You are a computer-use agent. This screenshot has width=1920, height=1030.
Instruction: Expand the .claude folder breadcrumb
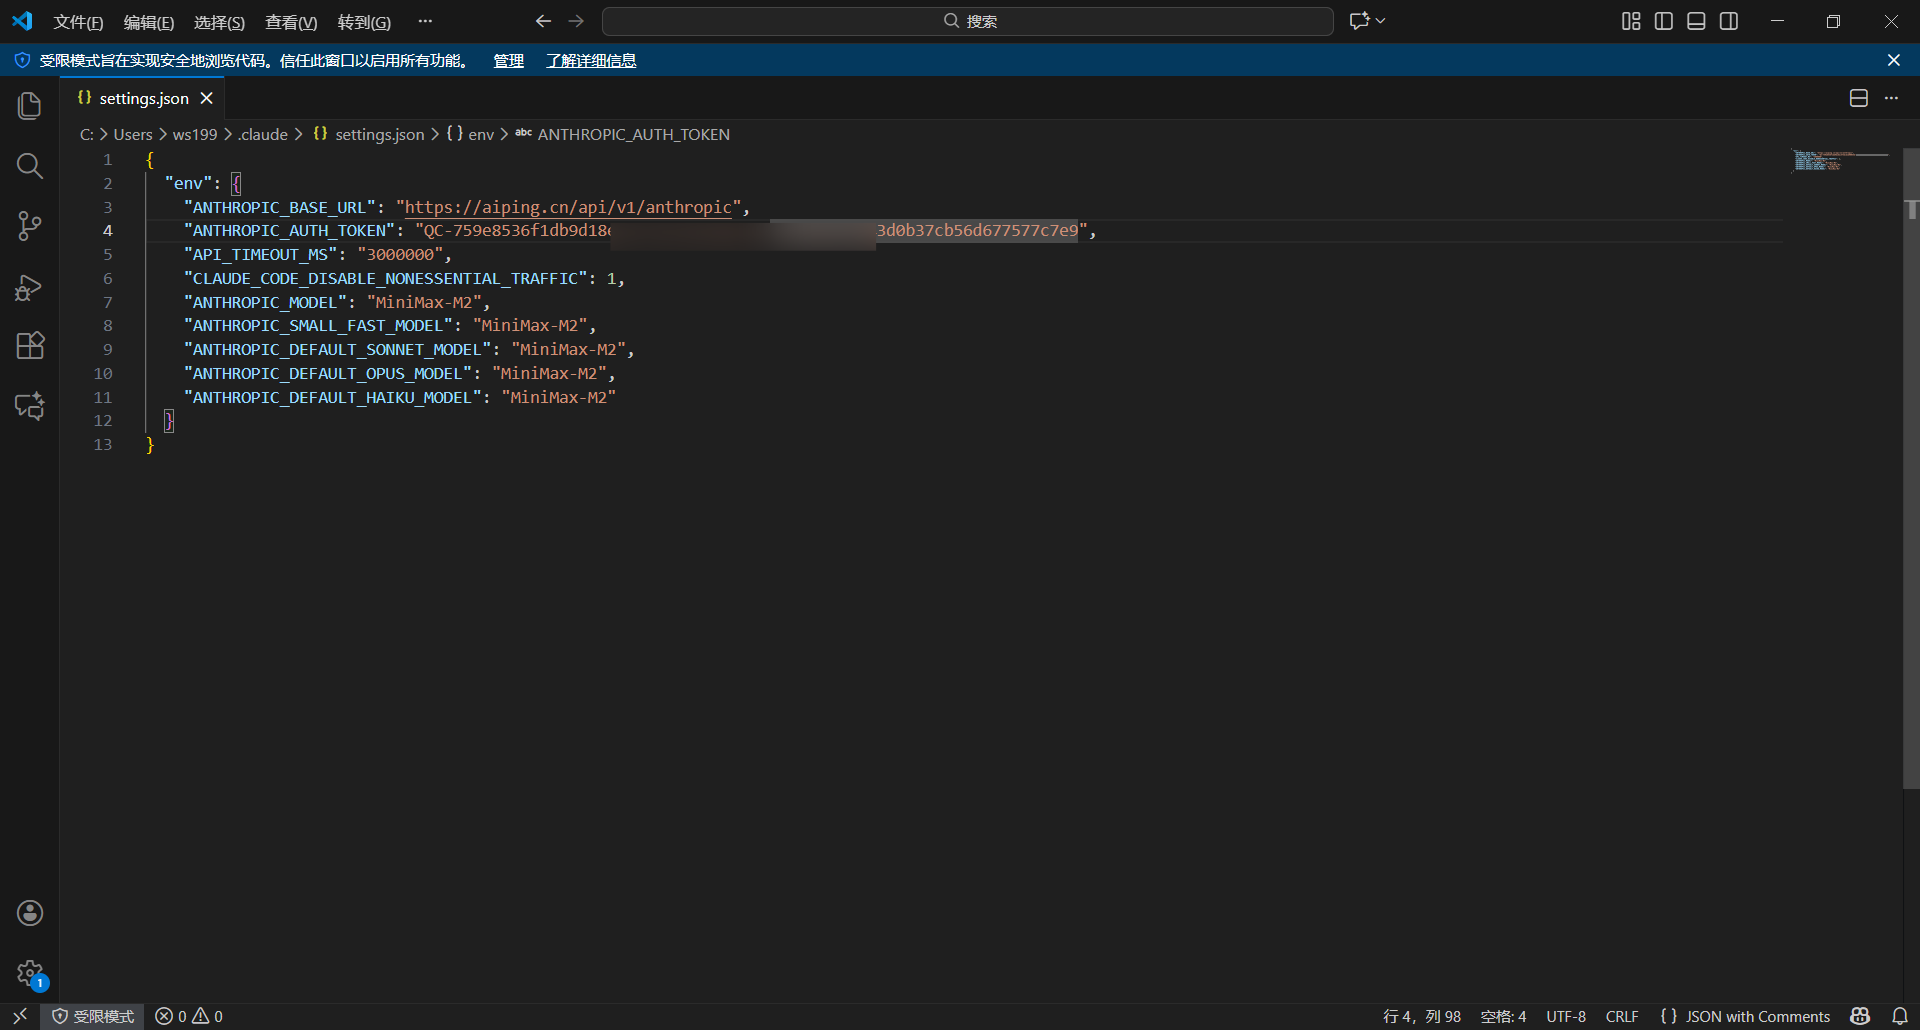[x=264, y=134]
